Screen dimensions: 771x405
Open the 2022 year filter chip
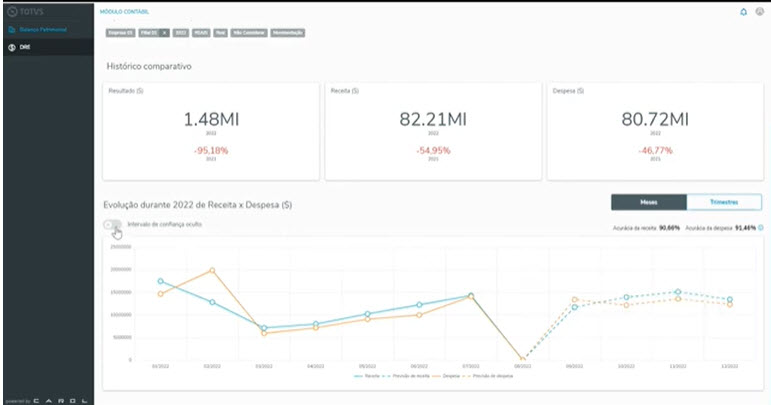(181, 32)
